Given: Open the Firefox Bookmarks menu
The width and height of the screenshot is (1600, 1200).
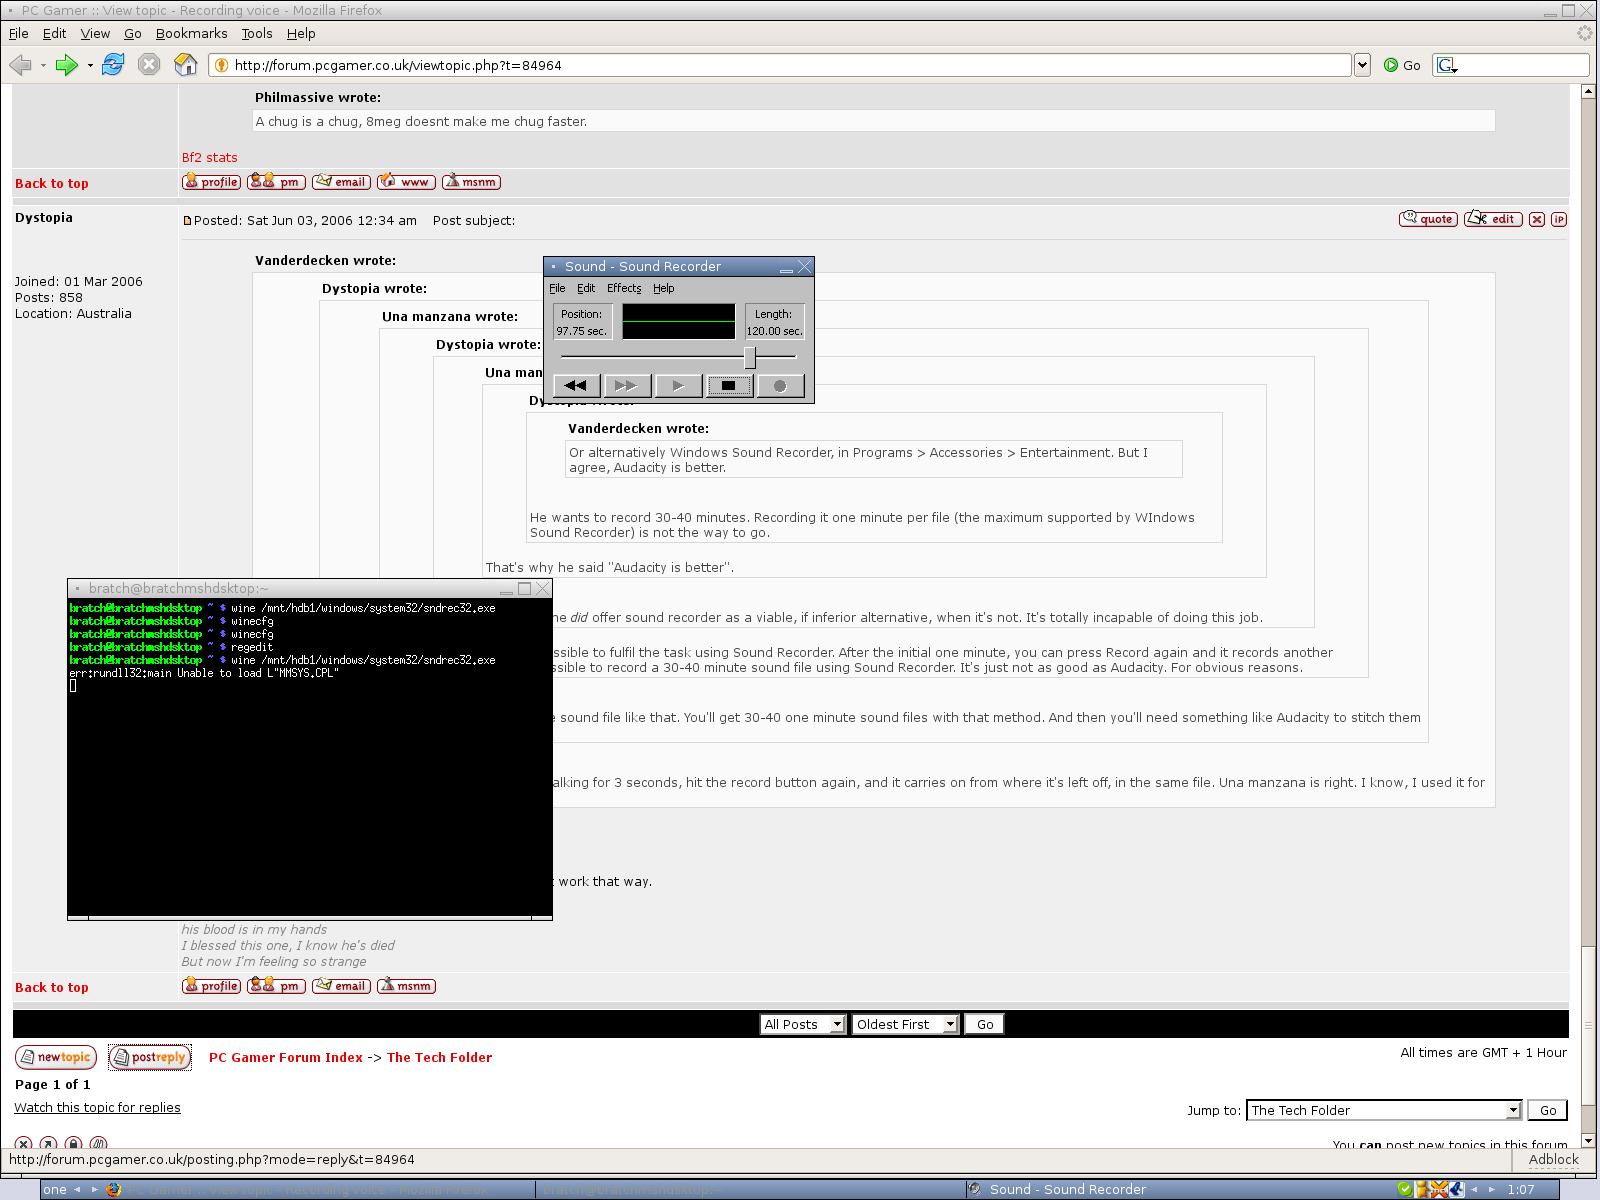Looking at the screenshot, I should coord(191,33).
